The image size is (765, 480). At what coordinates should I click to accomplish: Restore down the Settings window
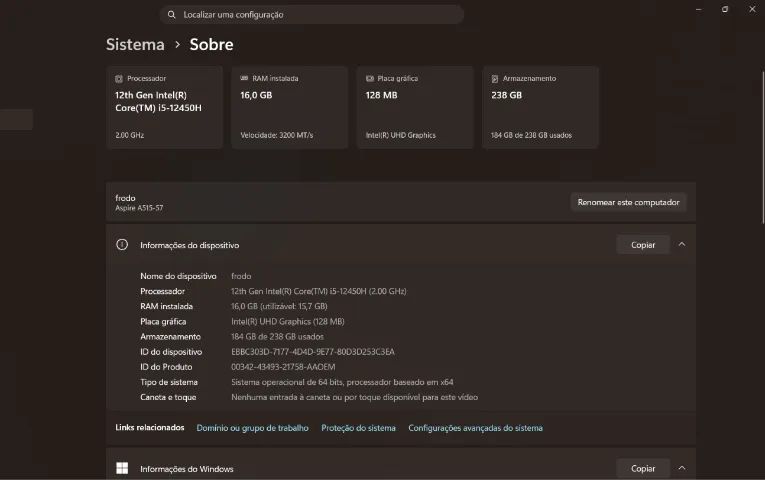(725, 9)
